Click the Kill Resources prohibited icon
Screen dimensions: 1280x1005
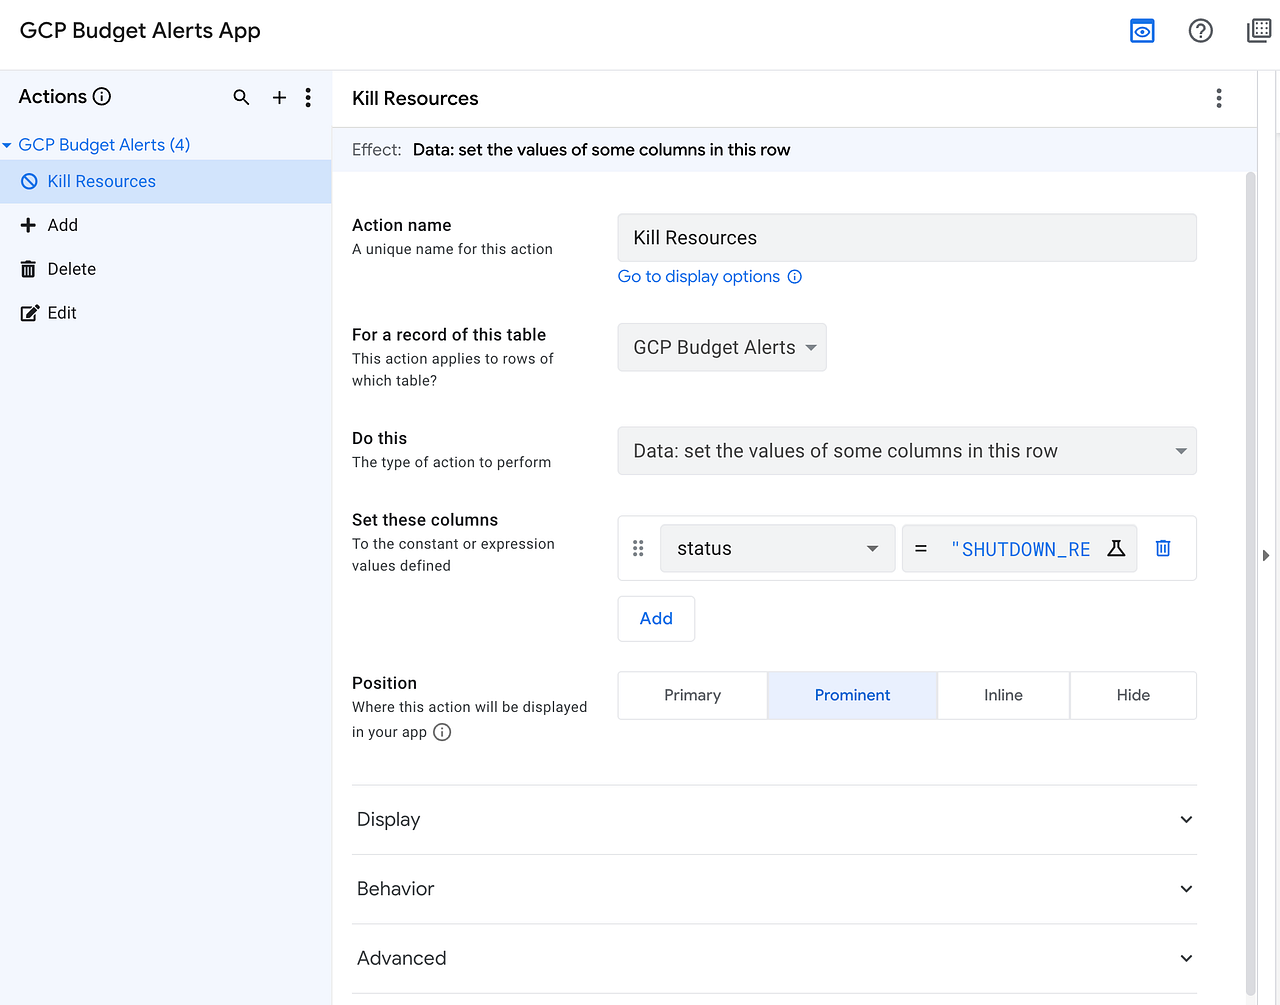[29, 181]
